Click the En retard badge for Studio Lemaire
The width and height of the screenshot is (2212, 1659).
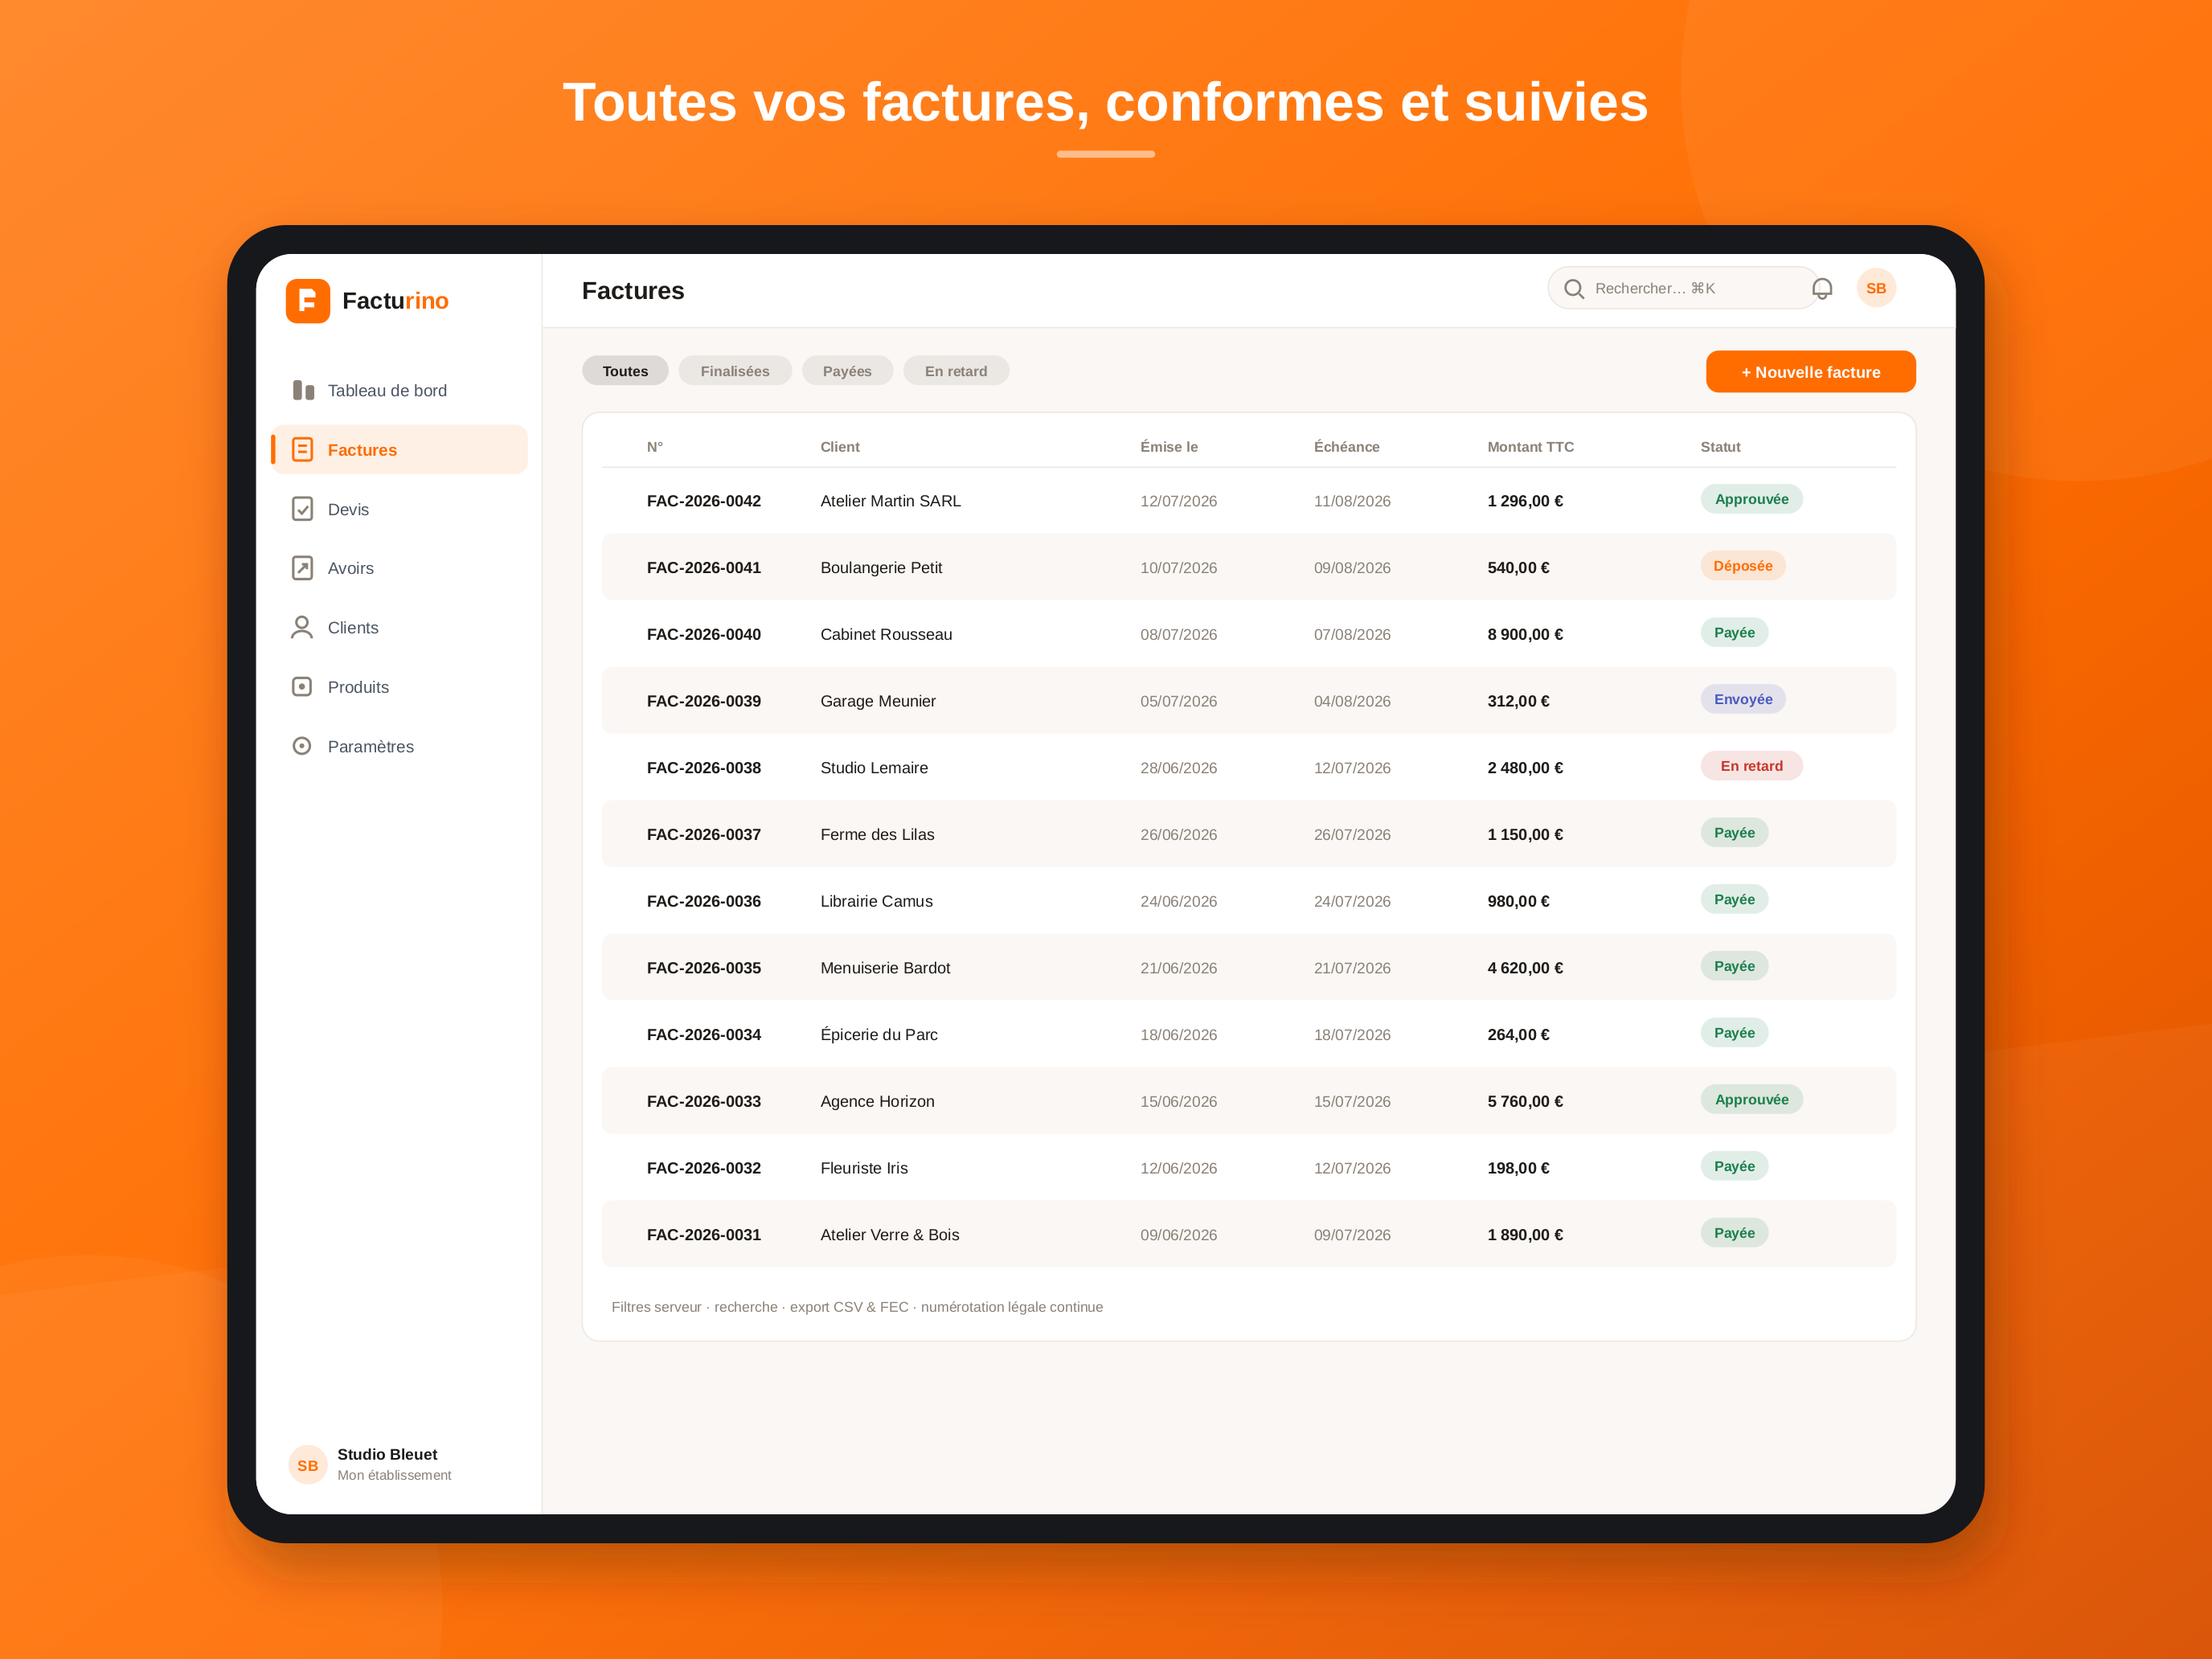[x=1751, y=766]
